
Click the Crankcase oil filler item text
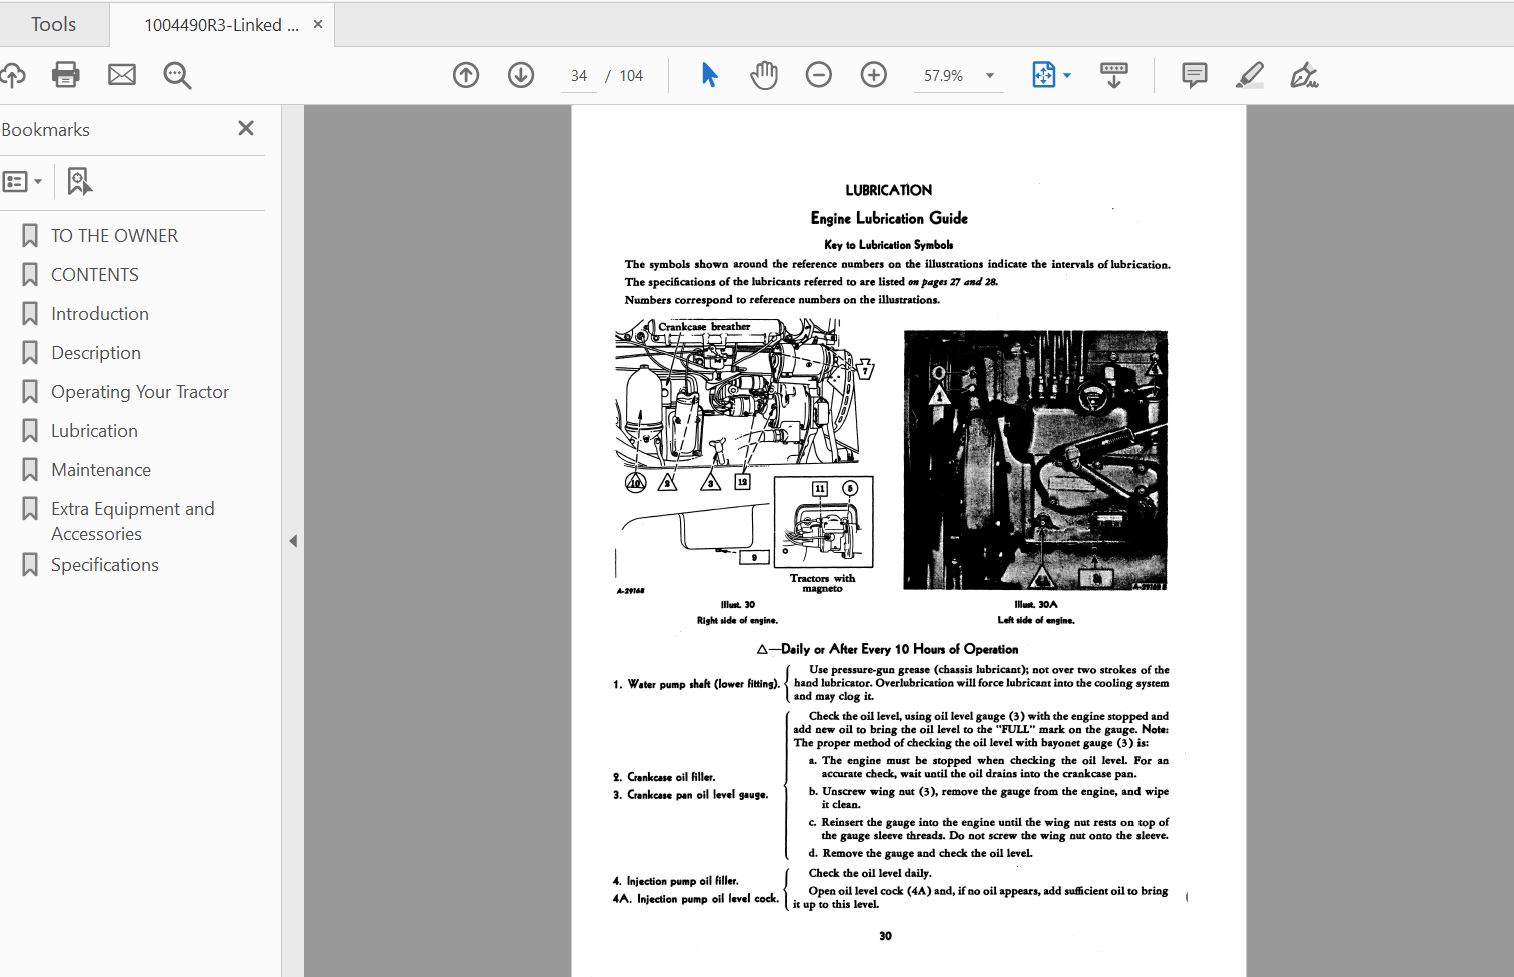click(664, 777)
